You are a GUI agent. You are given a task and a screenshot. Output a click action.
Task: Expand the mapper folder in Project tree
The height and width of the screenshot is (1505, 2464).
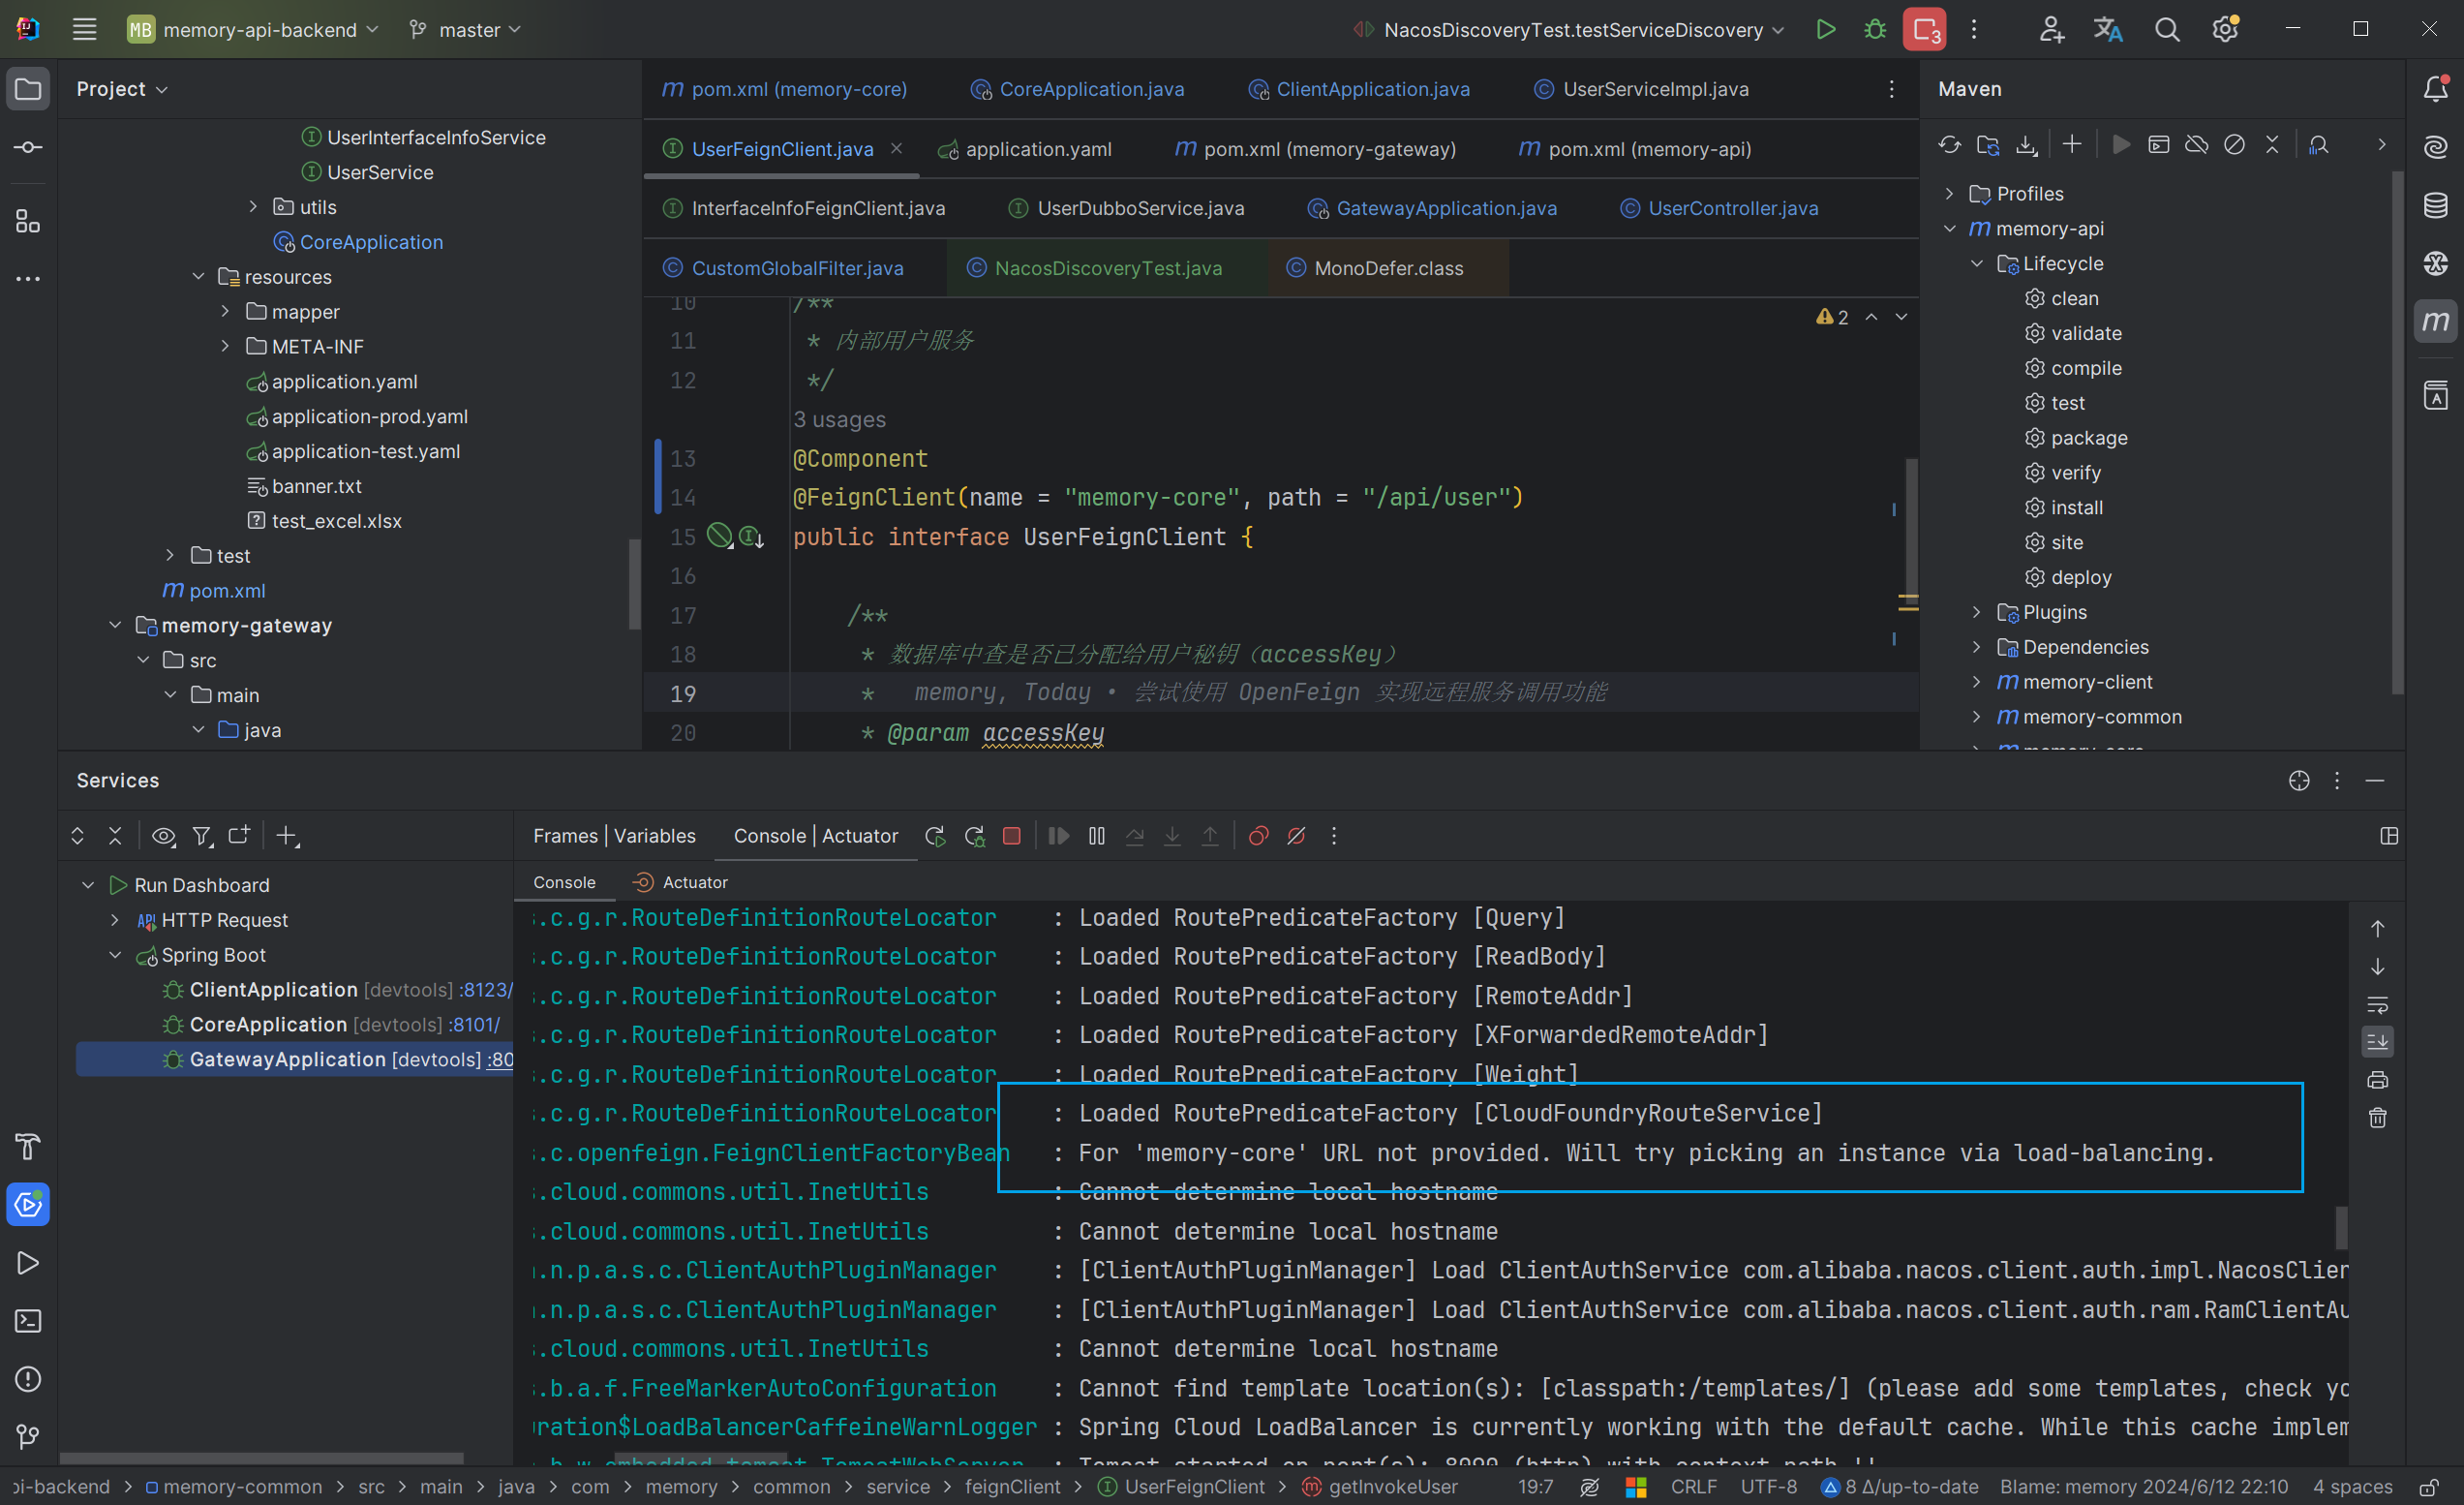pyautogui.click(x=225, y=312)
